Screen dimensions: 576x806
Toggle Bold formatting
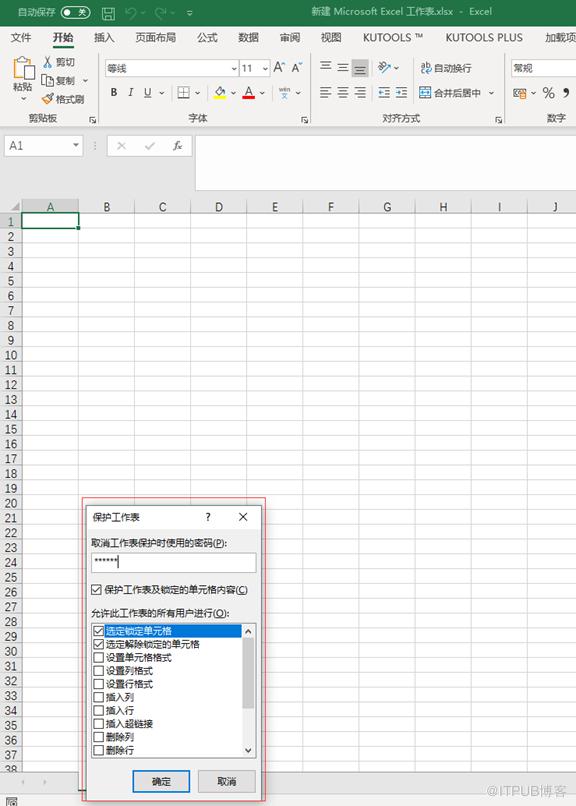(x=114, y=93)
